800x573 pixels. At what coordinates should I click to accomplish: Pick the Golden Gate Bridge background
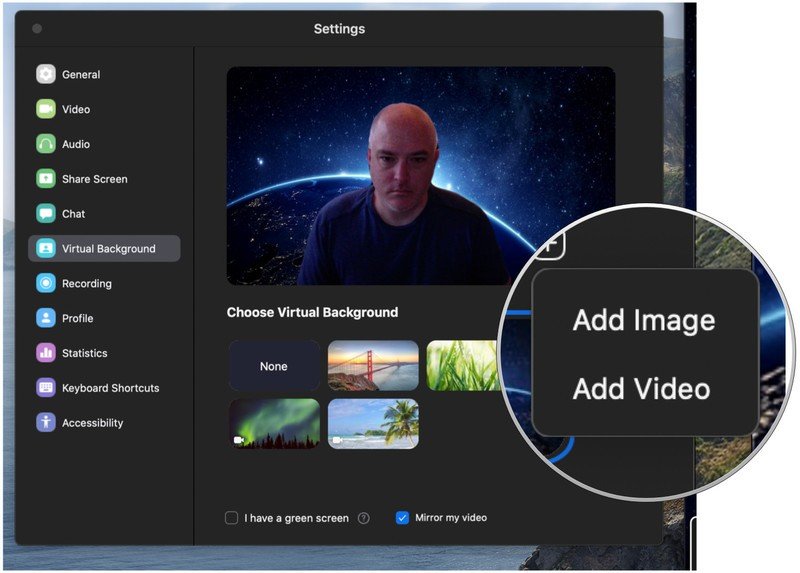373,366
